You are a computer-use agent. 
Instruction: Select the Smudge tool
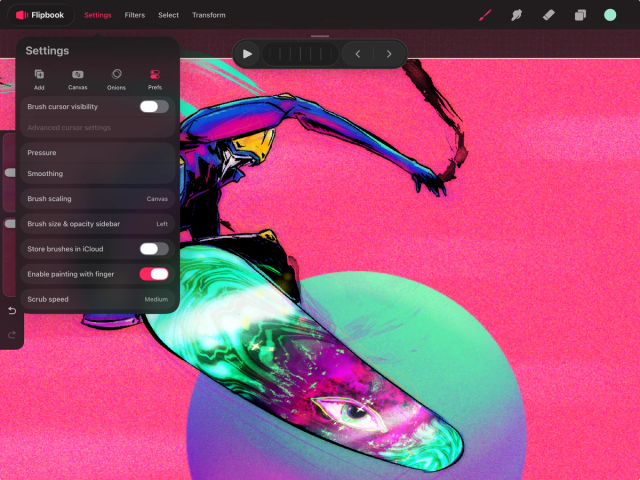point(516,16)
